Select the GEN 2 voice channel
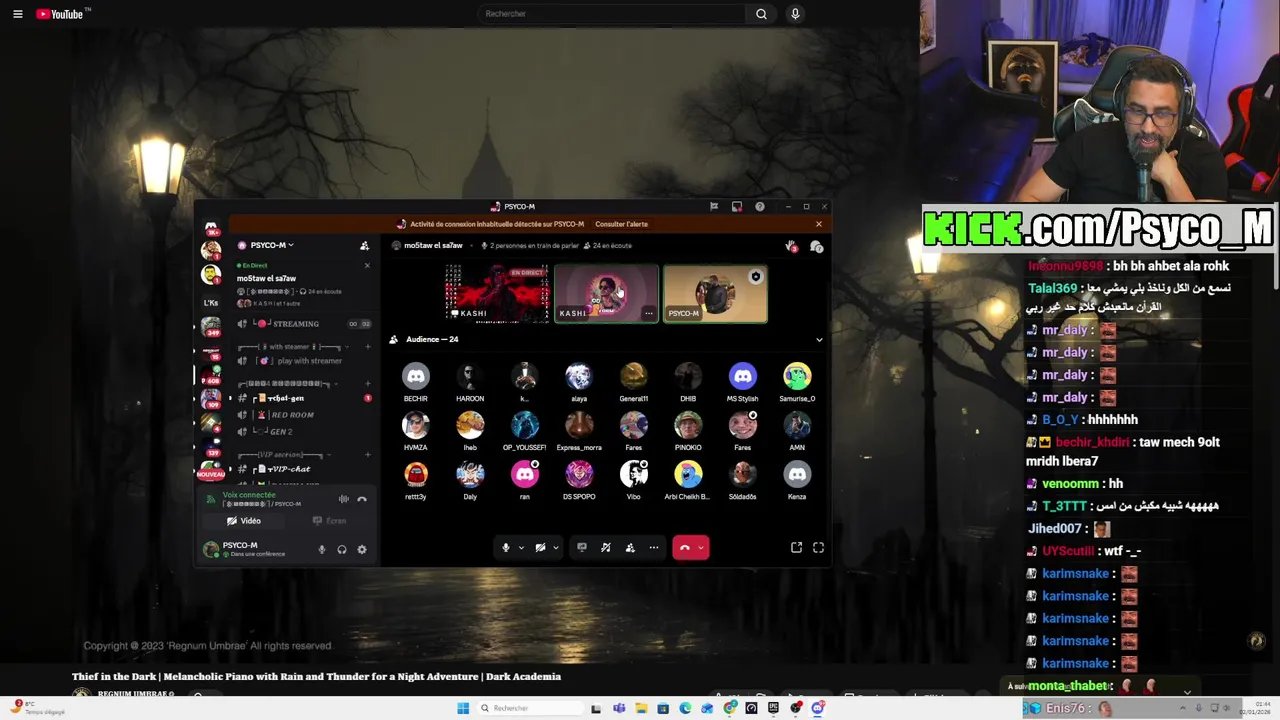1280x720 pixels. tap(304, 432)
